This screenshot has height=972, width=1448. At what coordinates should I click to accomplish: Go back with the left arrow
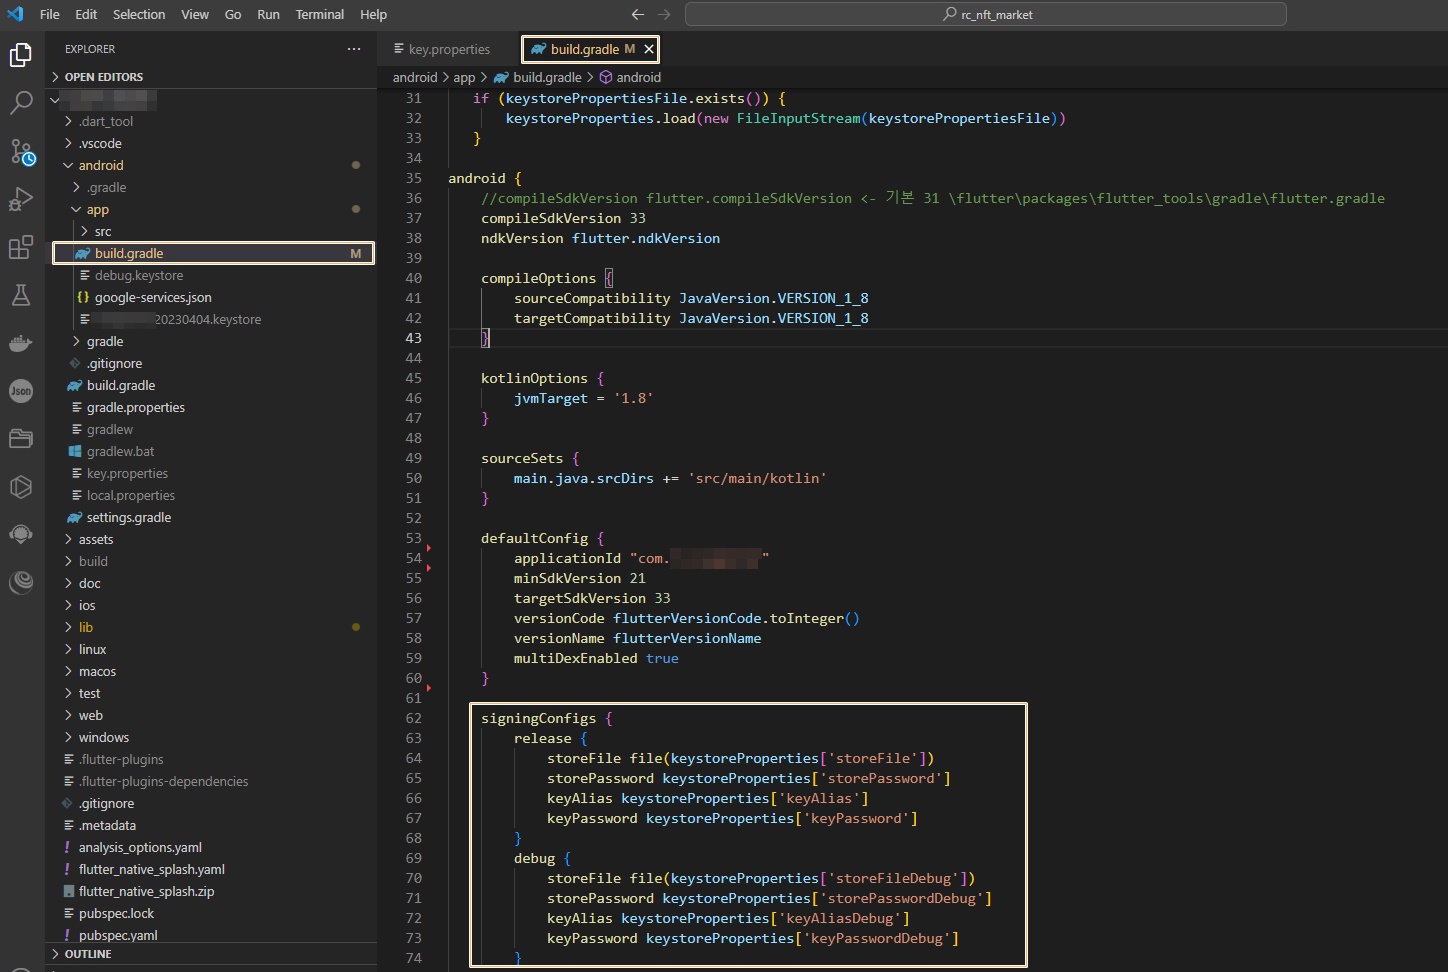[638, 14]
